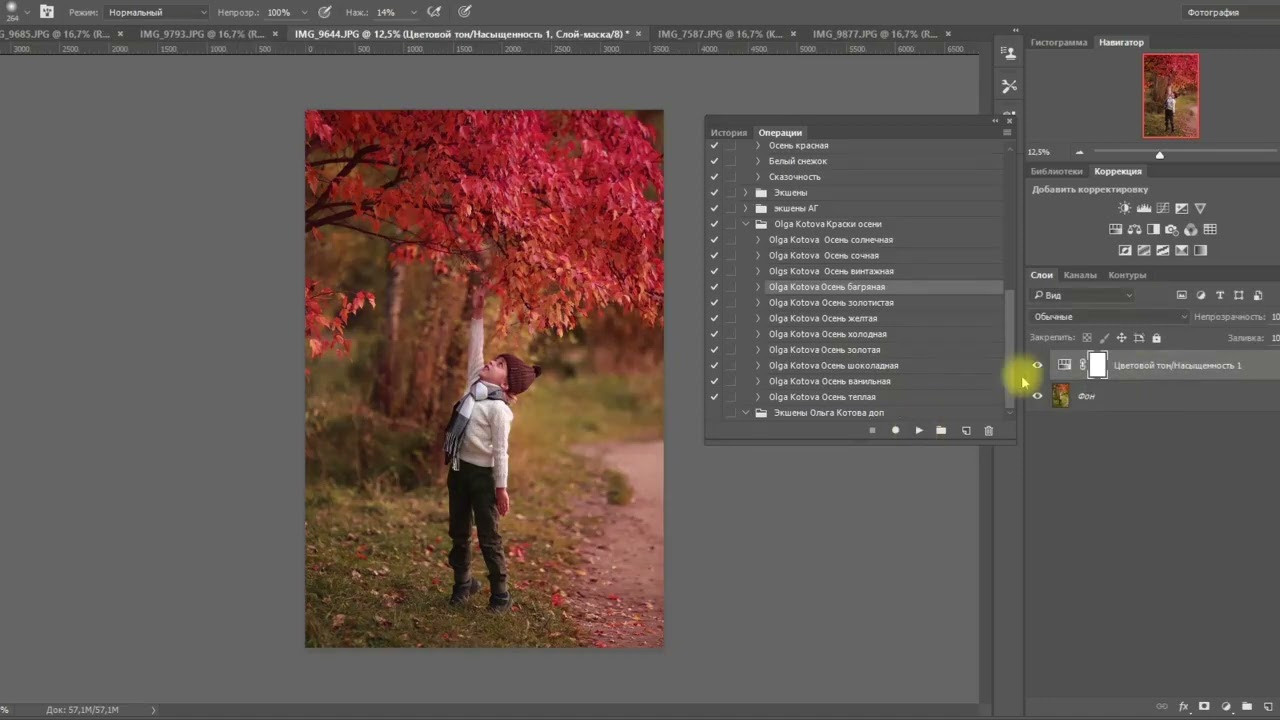Begin recording with the record button

895,430
